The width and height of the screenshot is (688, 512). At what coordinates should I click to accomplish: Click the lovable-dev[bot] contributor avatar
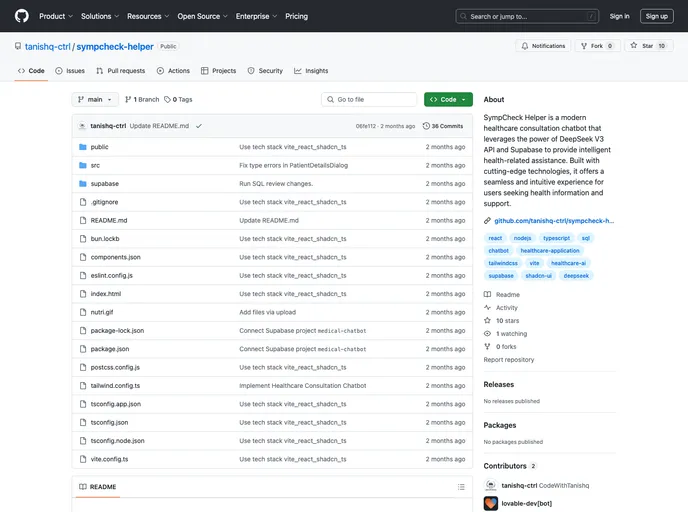click(x=491, y=504)
